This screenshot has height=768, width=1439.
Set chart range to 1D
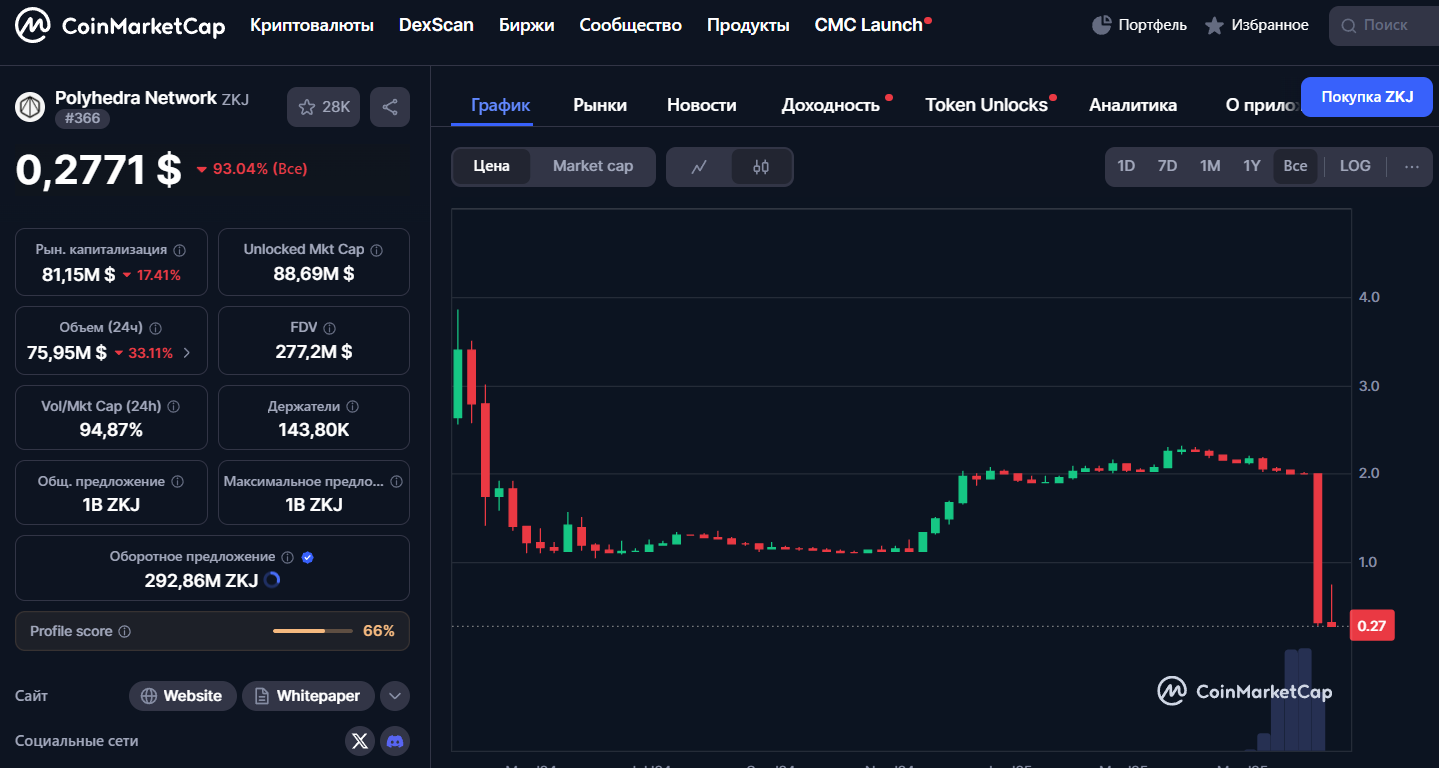pyautogui.click(x=1126, y=166)
